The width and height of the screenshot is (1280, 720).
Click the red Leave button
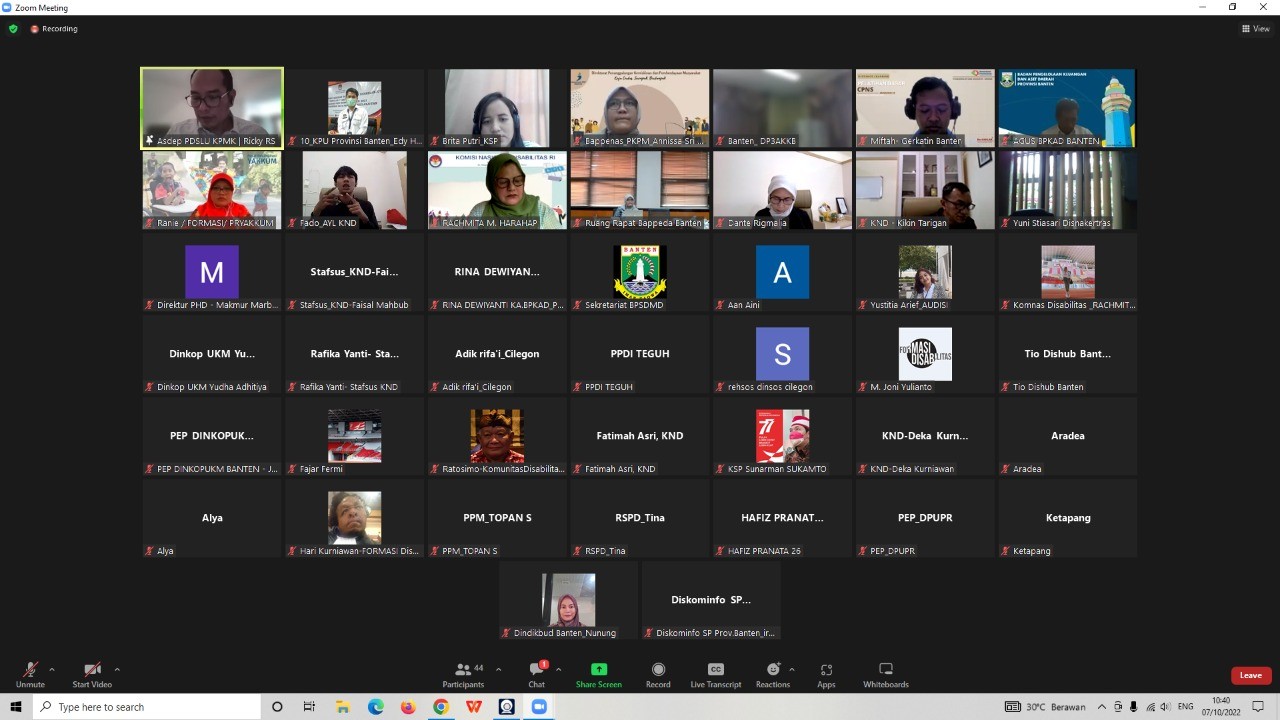point(1250,675)
